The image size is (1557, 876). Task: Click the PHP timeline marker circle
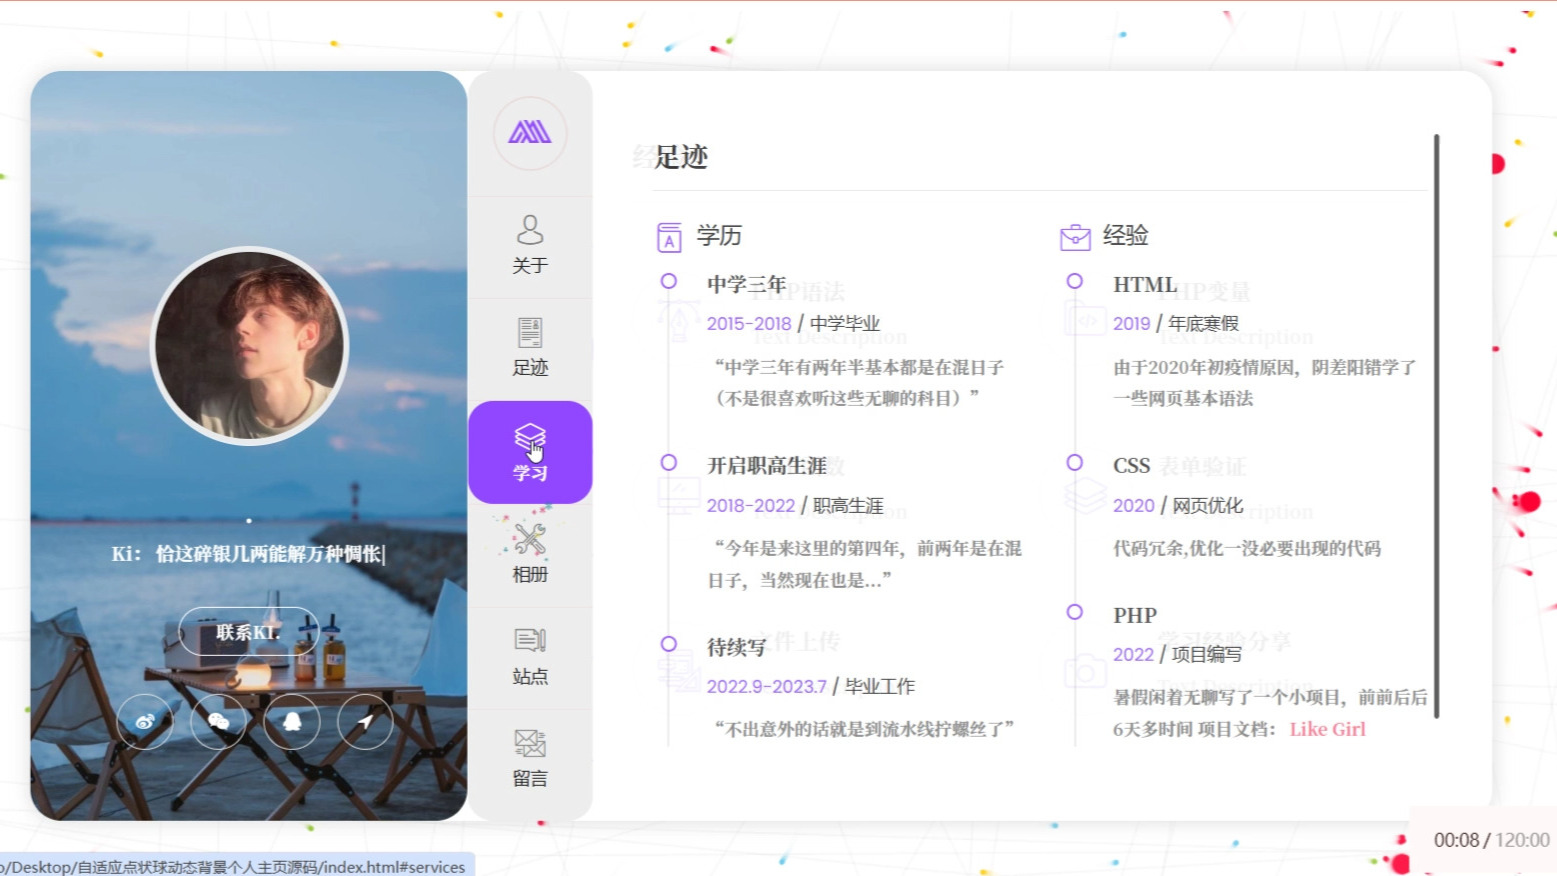click(x=1075, y=612)
